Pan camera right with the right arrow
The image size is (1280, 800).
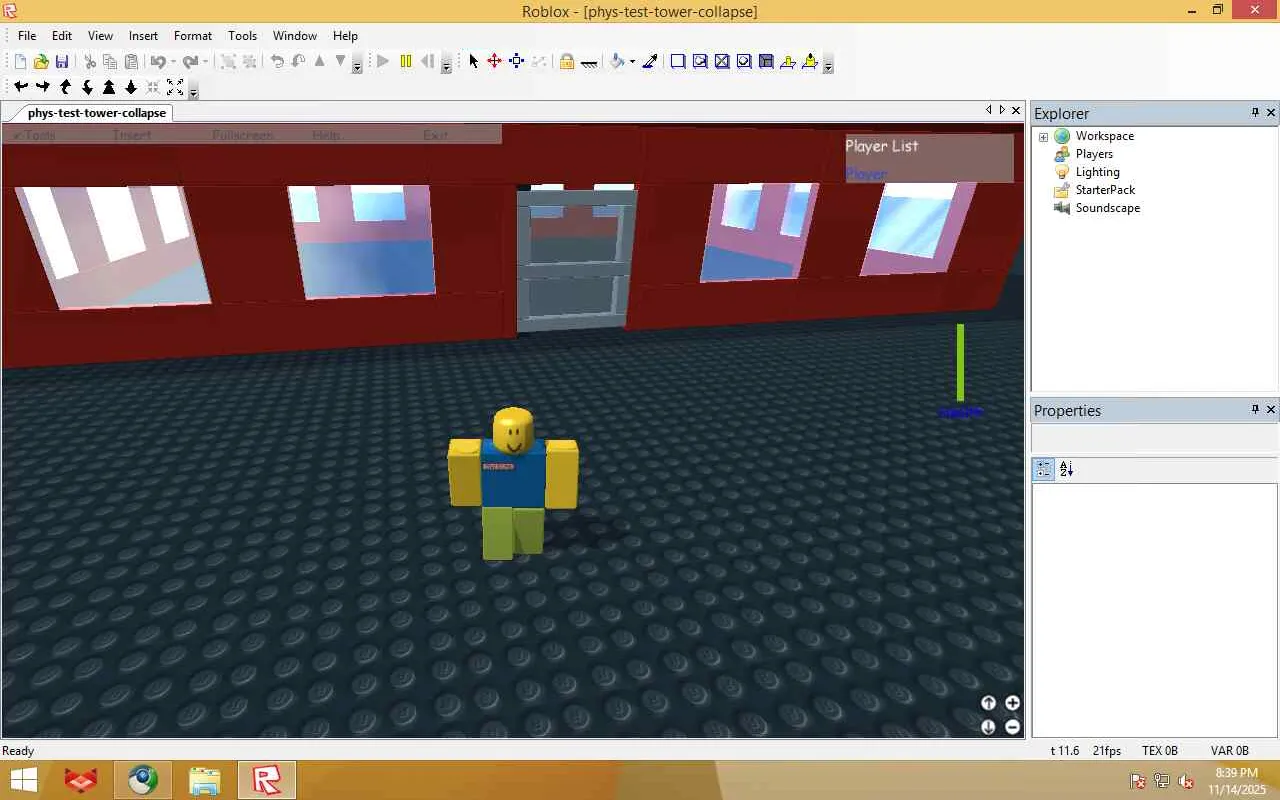(x=43, y=88)
